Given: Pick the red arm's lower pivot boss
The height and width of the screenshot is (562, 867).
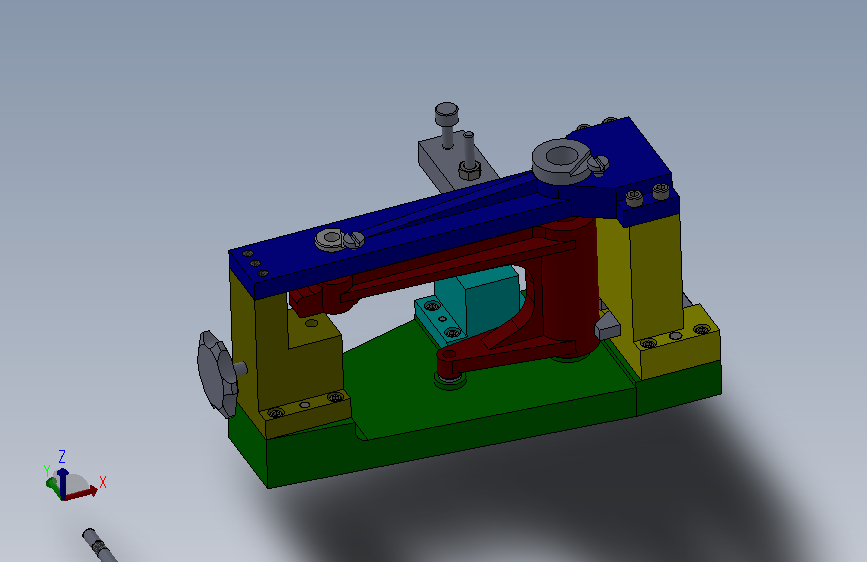Looking at the screenshot, I should tap(450, 362).
